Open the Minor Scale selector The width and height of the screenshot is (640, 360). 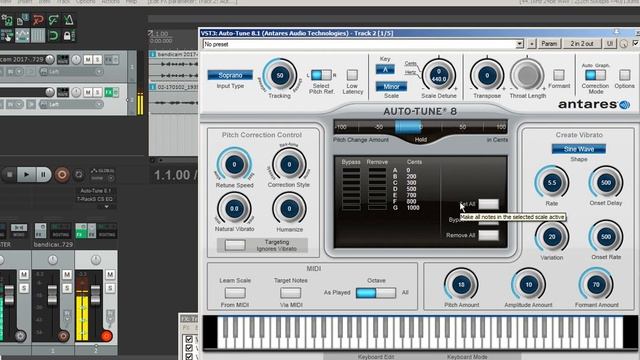pyautogui.click(x=391, y=87)
